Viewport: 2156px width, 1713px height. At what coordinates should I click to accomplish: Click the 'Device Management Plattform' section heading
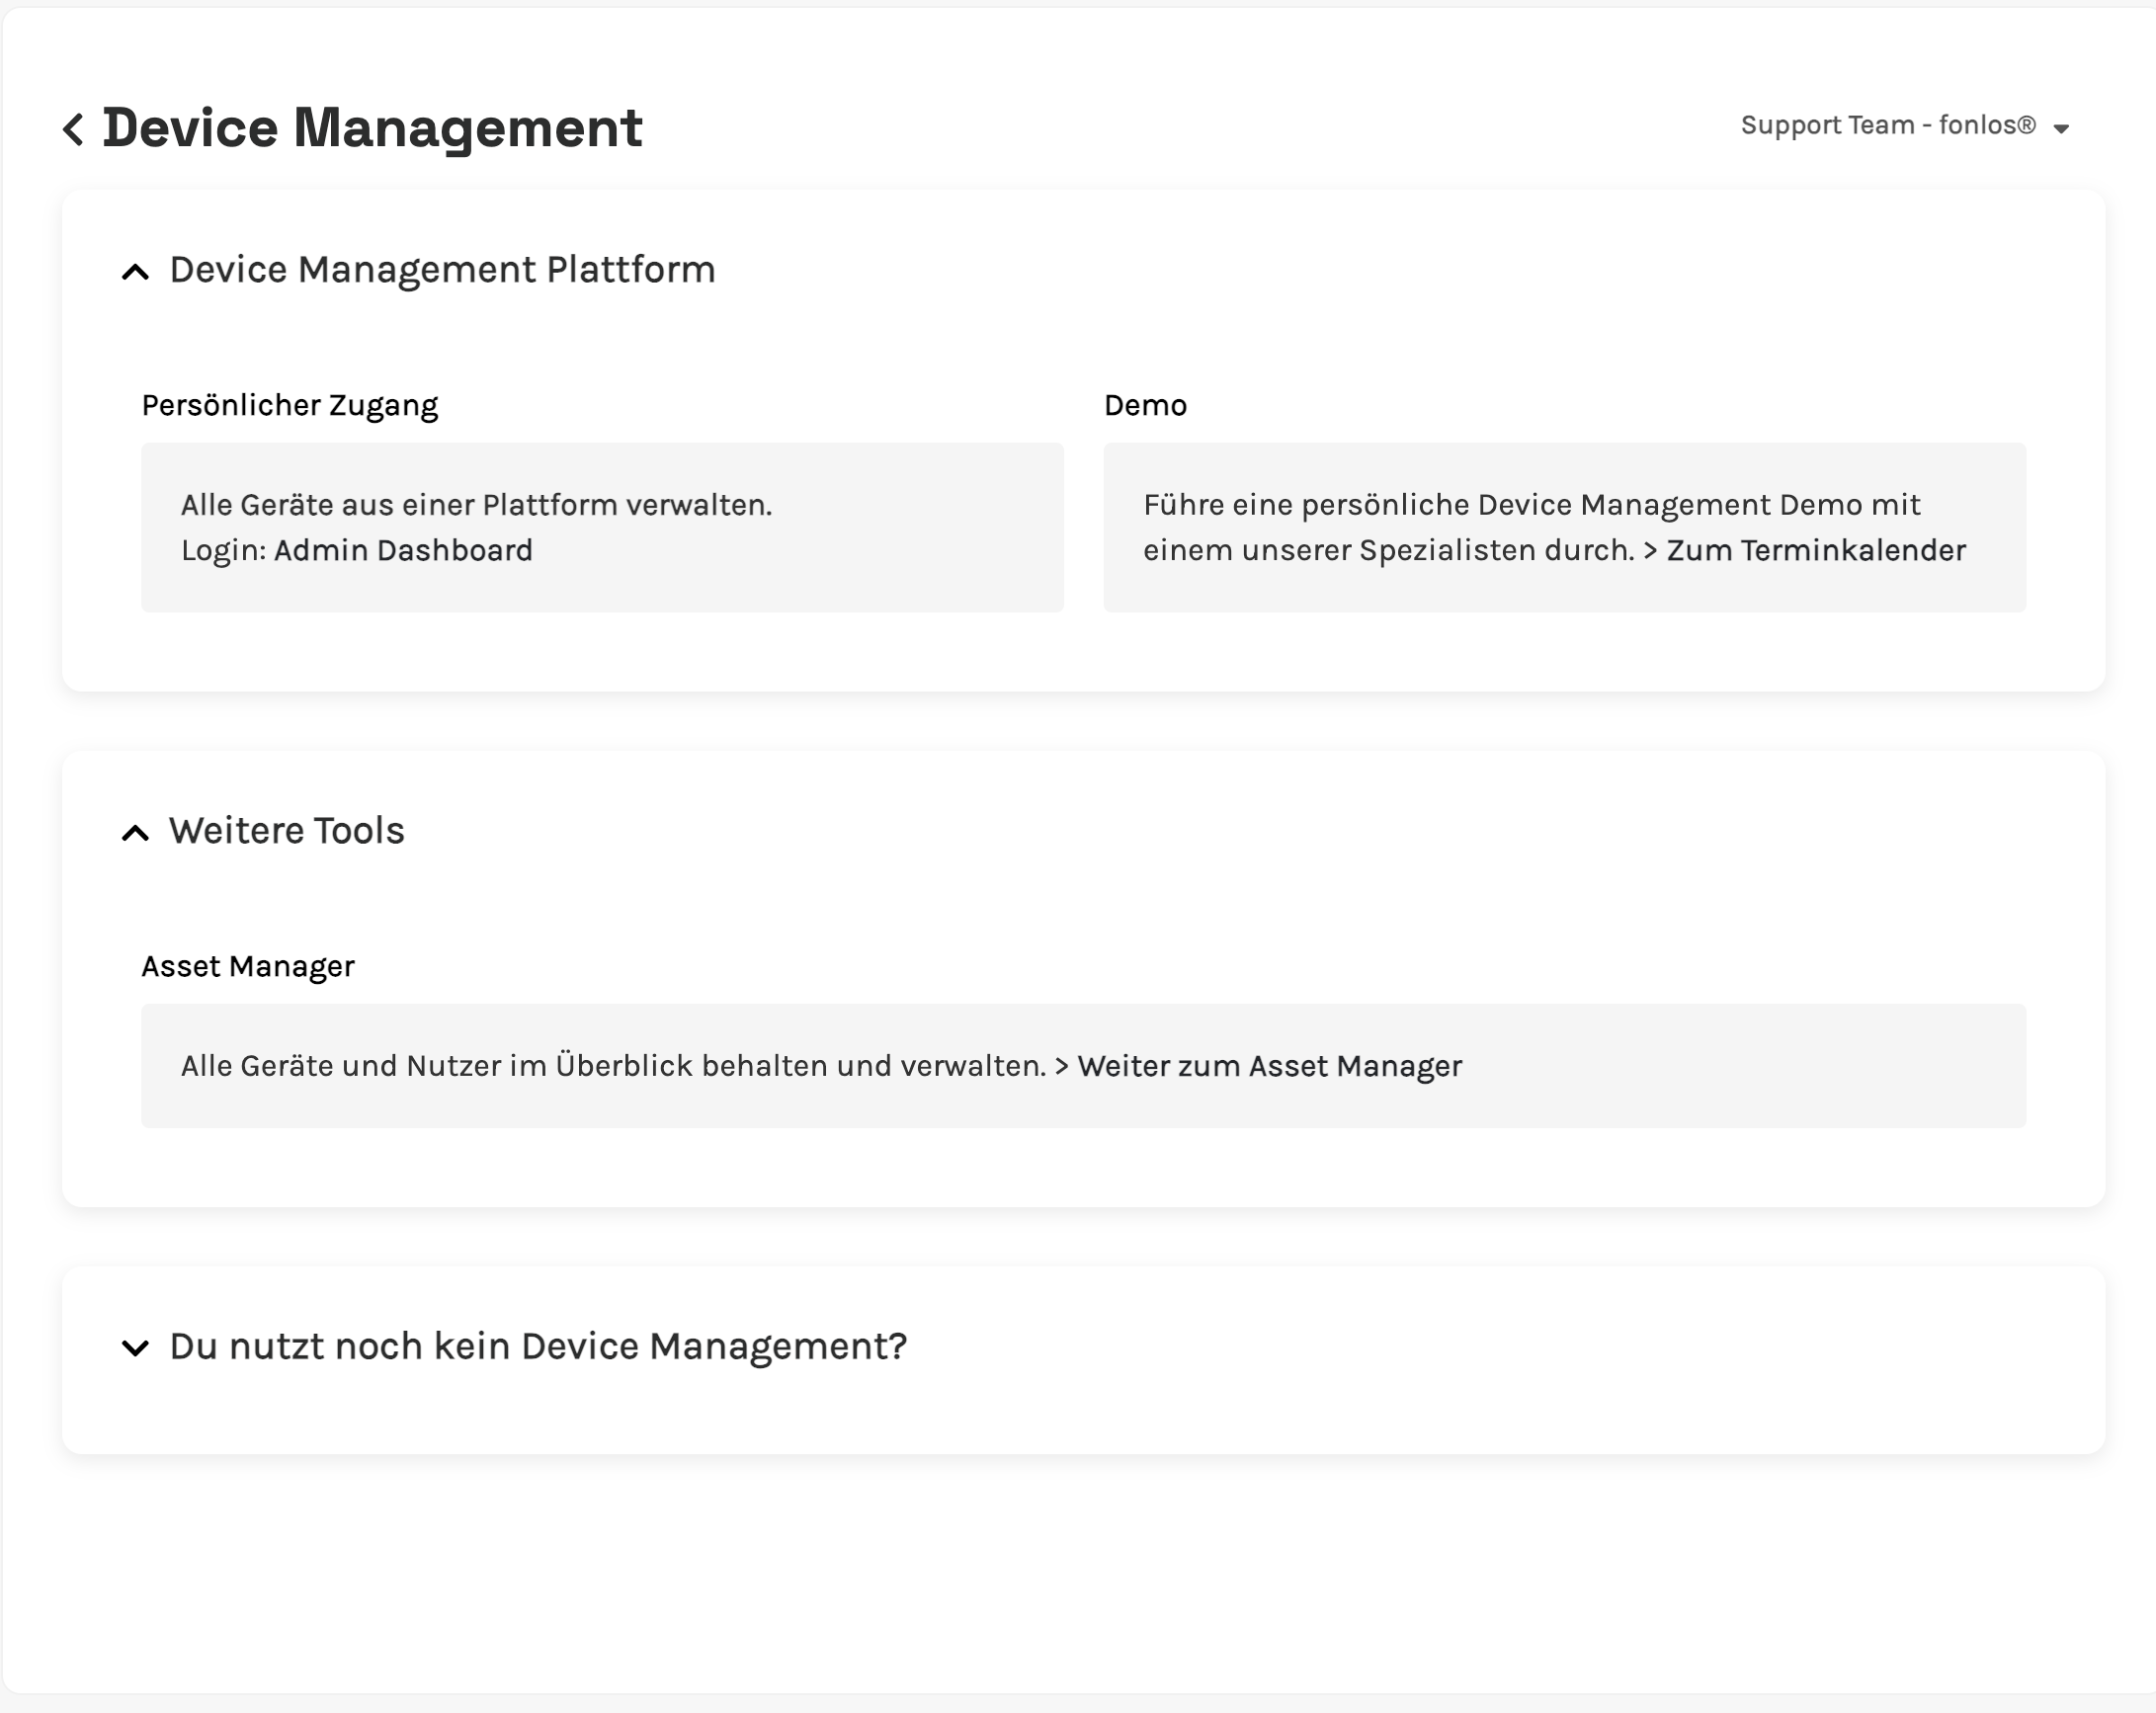pyautogui.click(x=442, y=270)
